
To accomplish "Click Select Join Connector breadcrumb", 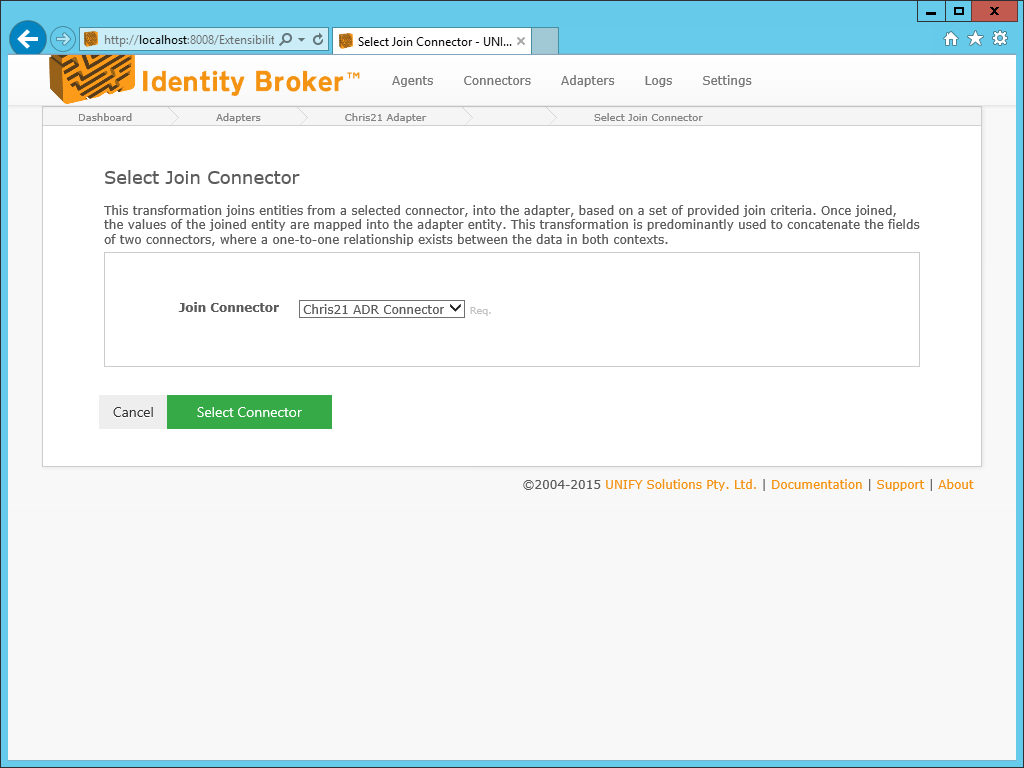I will (648, 118).
